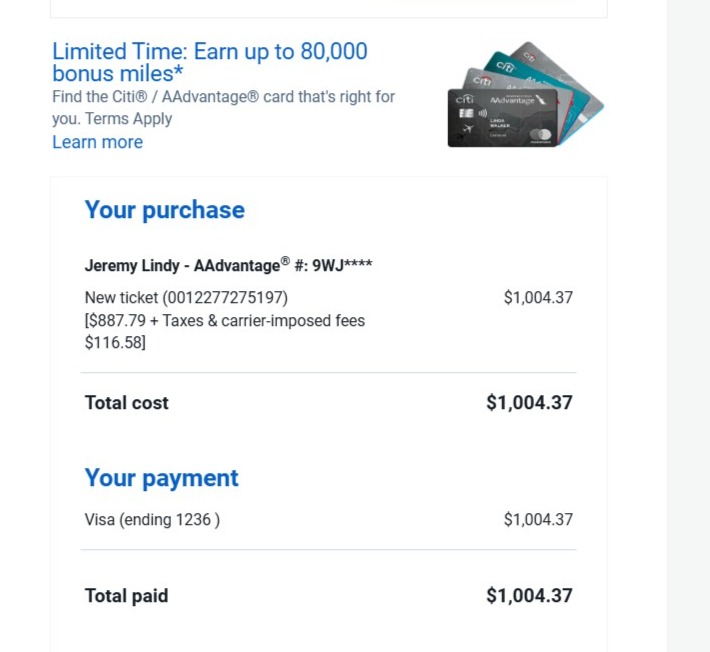Click the Visa ending 1236 payment line
The image size is (710, 652).
click(152, 520)
